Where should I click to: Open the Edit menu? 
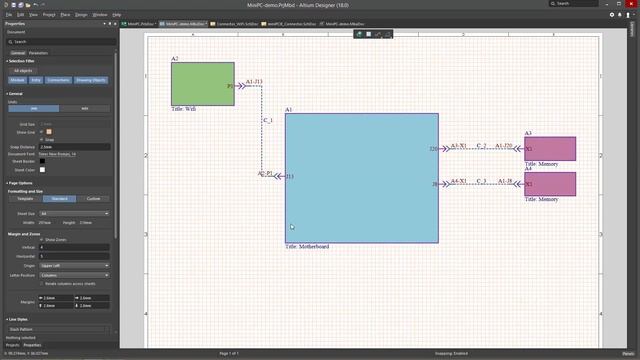[20, 15]
